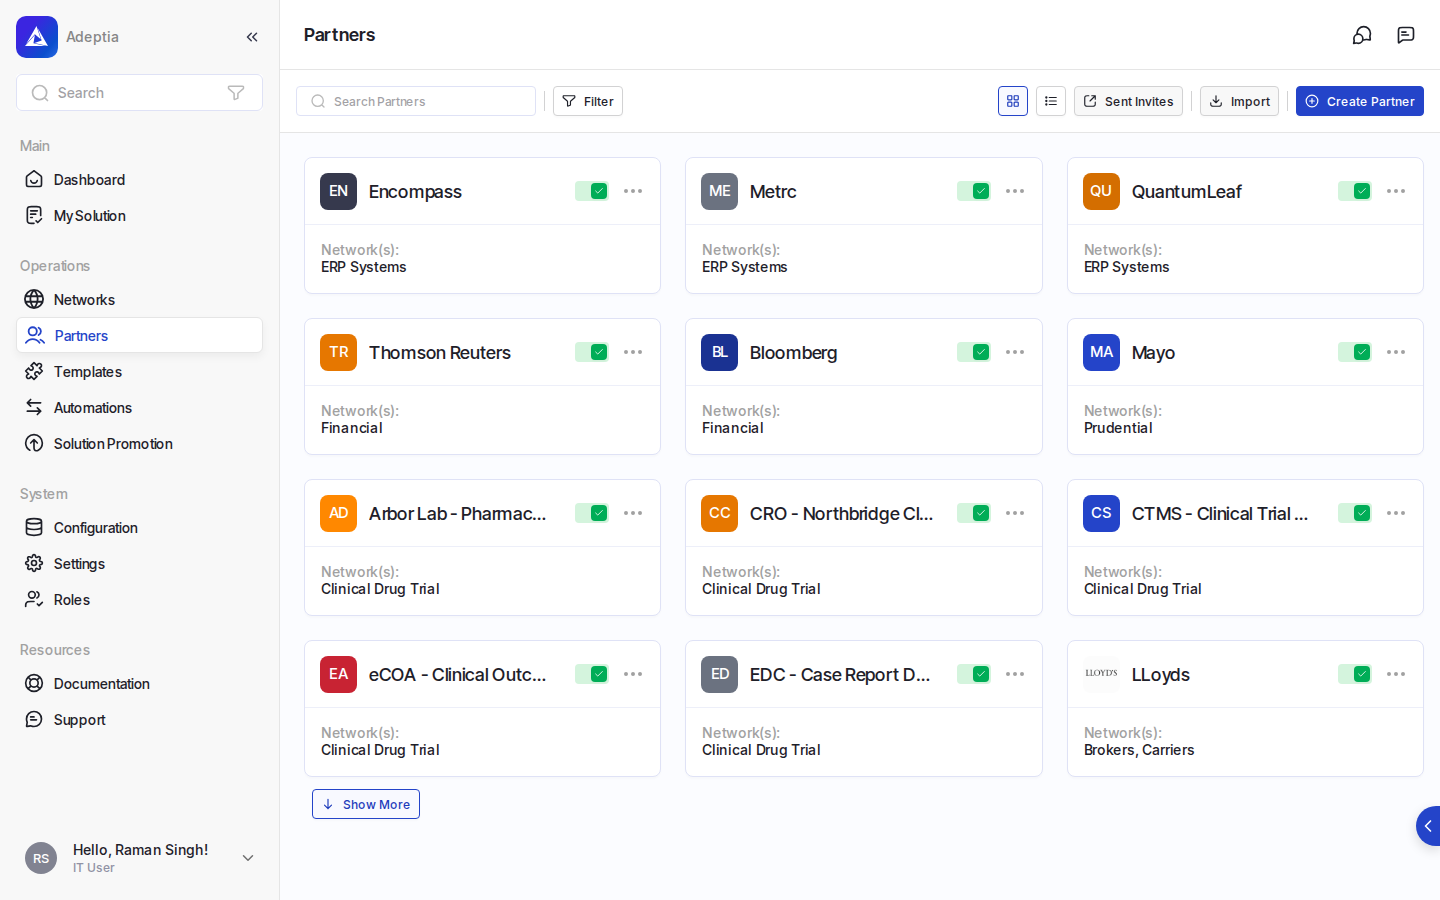Click the search filter funnel icon in sidebar
Viewport: 1440px width, 900px height.
pos(236,93)
